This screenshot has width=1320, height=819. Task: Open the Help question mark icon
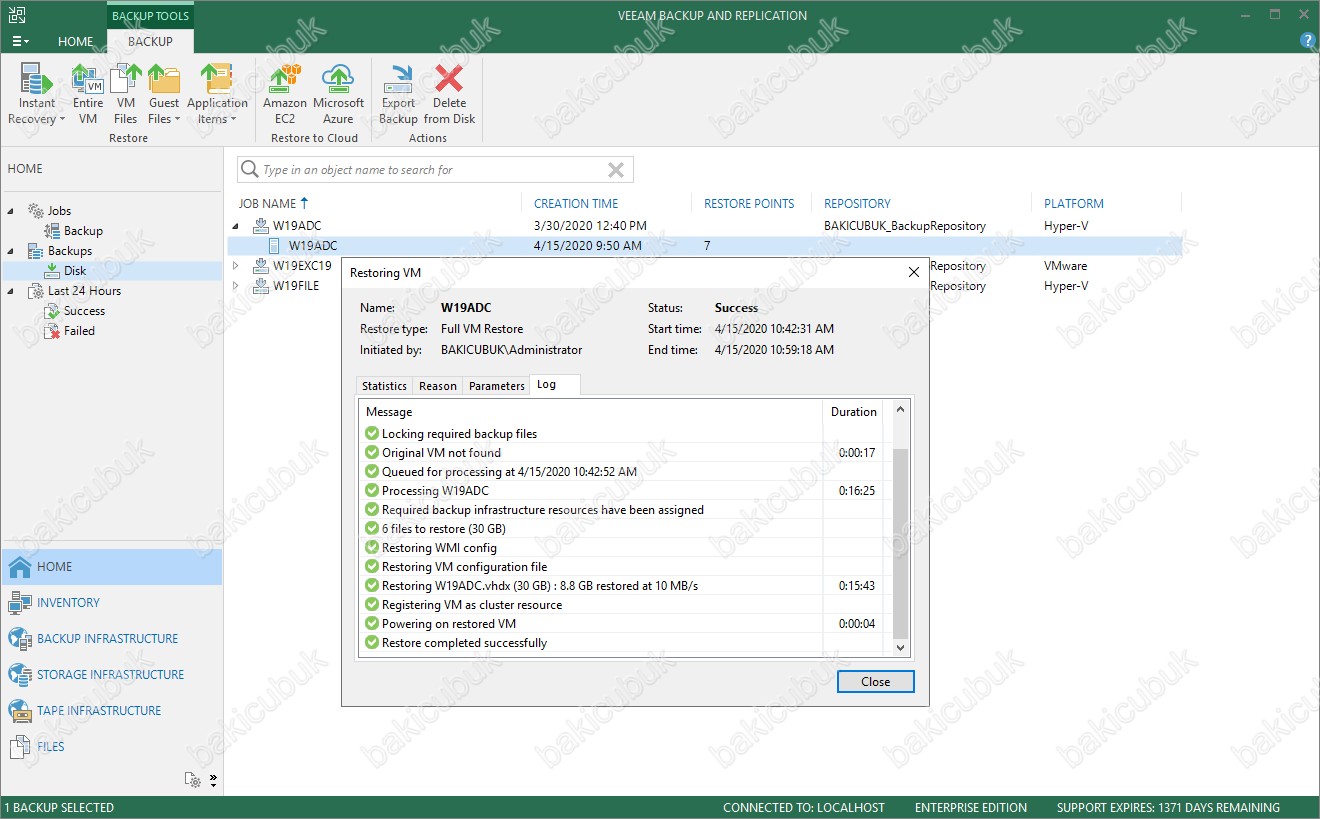point(1307,41)
